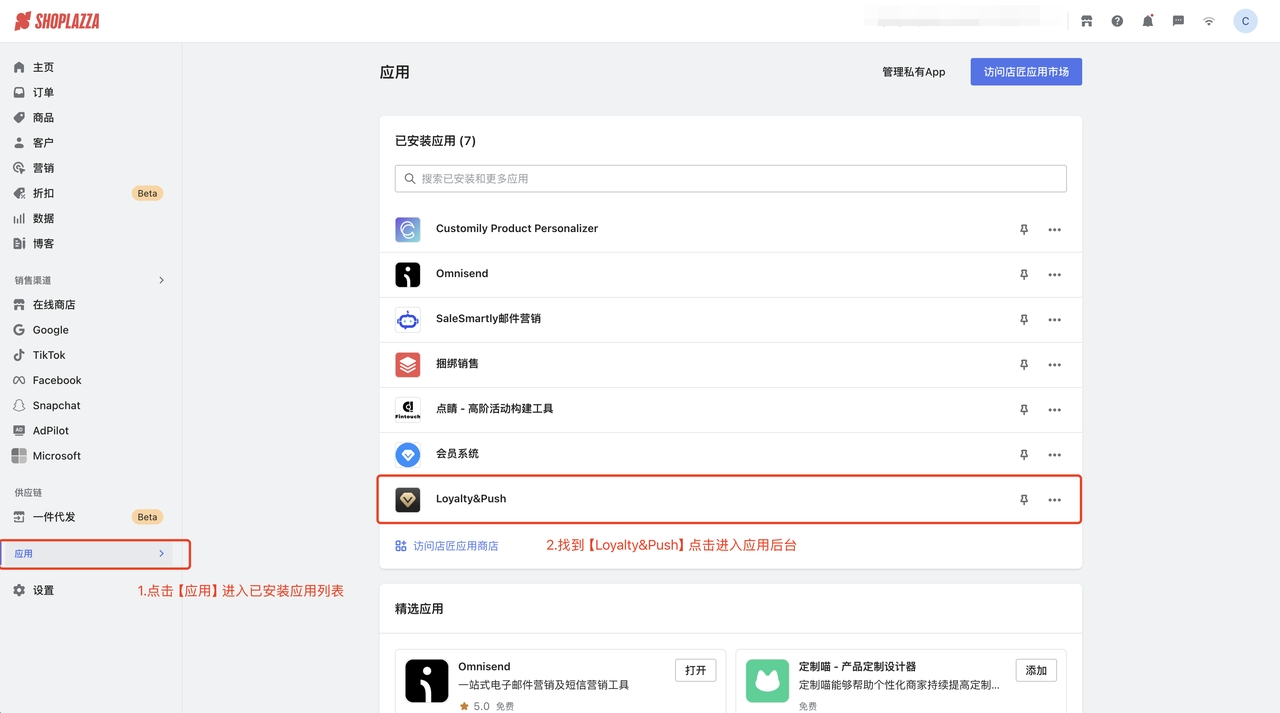Click the wifi status icon

click(x=1209, y=21)
